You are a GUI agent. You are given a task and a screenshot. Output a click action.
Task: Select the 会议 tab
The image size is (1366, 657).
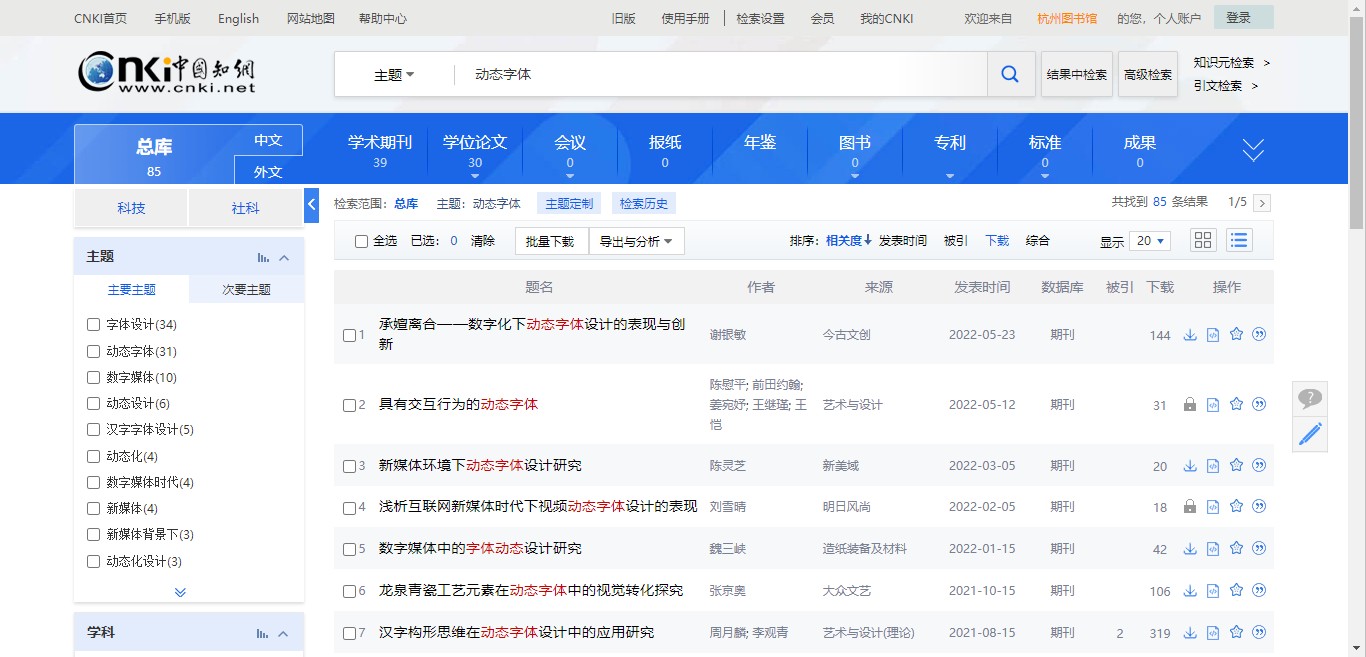click(570, 150)
